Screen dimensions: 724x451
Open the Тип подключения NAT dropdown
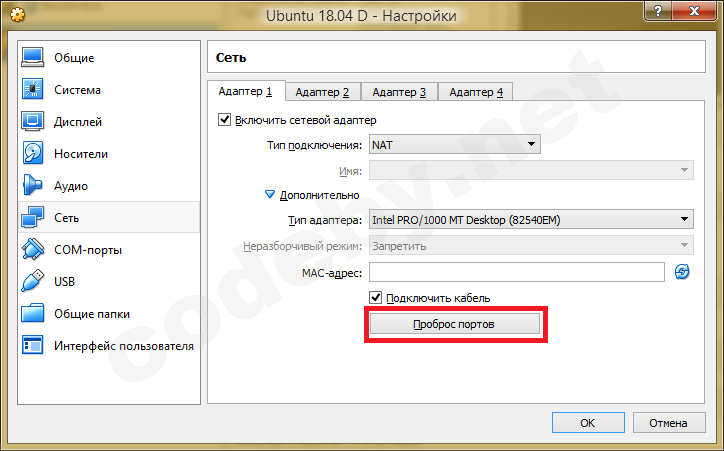tap(455, 145)
